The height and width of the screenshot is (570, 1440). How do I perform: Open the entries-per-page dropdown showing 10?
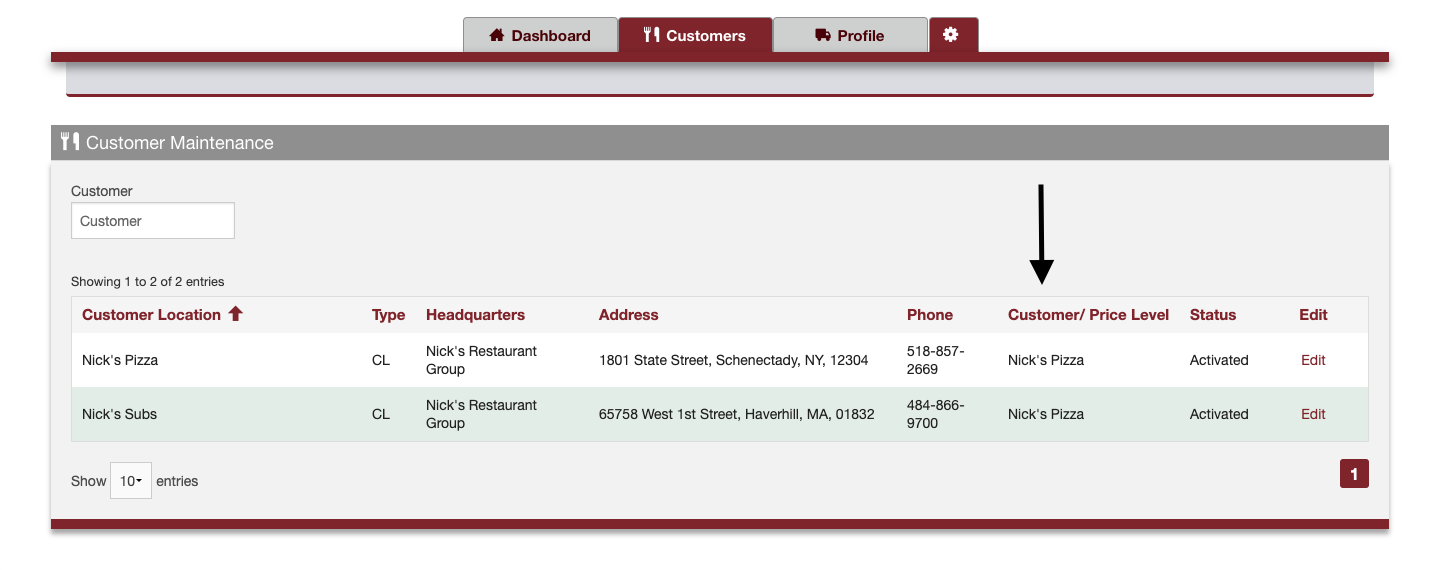tap(131, 481)
